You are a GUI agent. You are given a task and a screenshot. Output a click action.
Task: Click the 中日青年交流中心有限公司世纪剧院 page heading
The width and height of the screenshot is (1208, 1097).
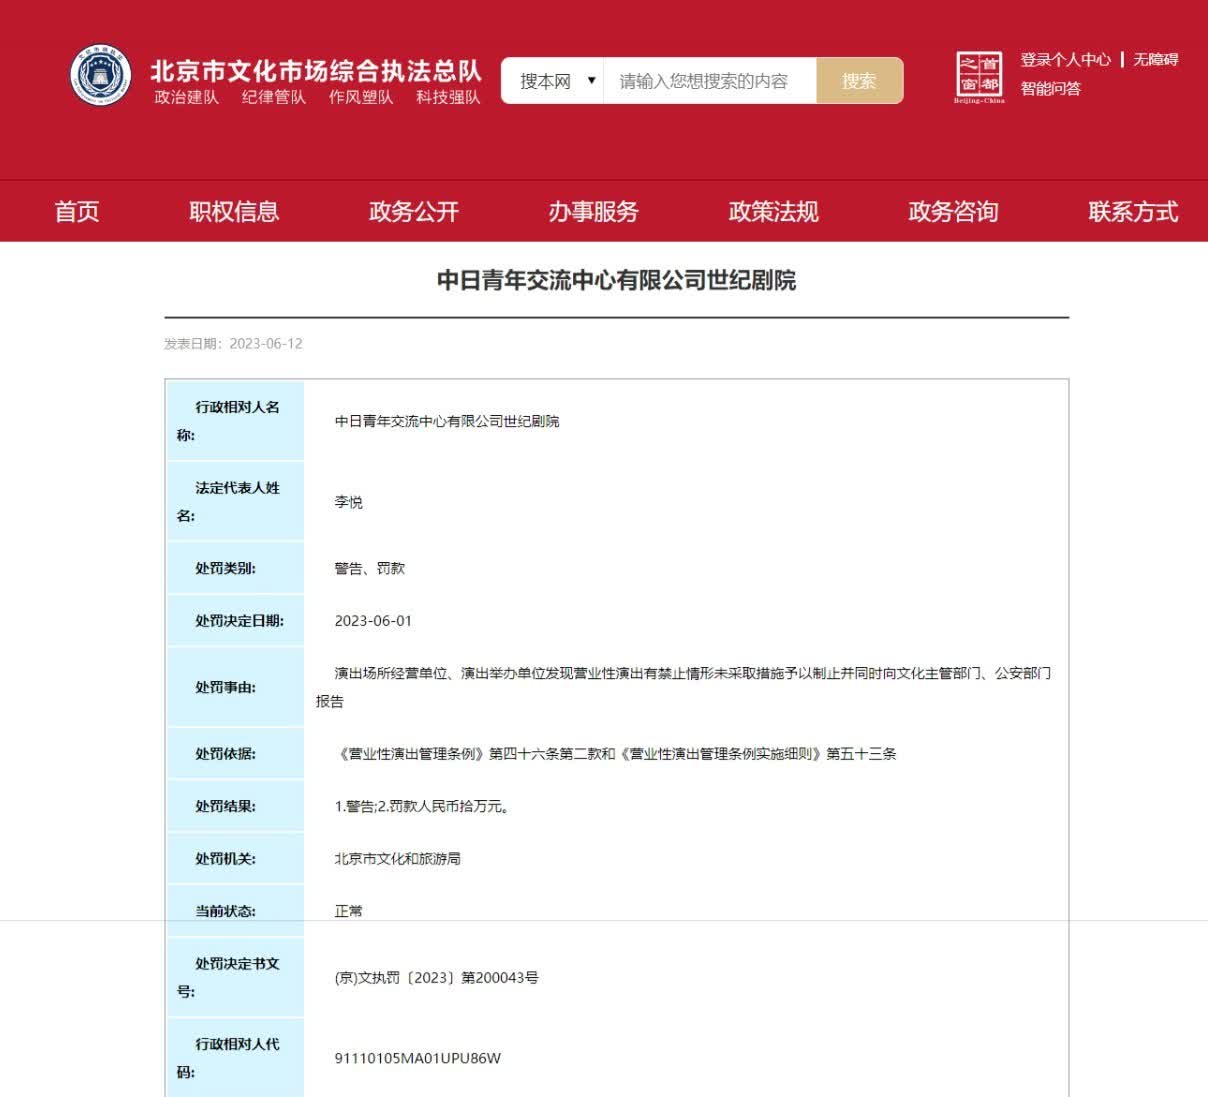point(616,281)
